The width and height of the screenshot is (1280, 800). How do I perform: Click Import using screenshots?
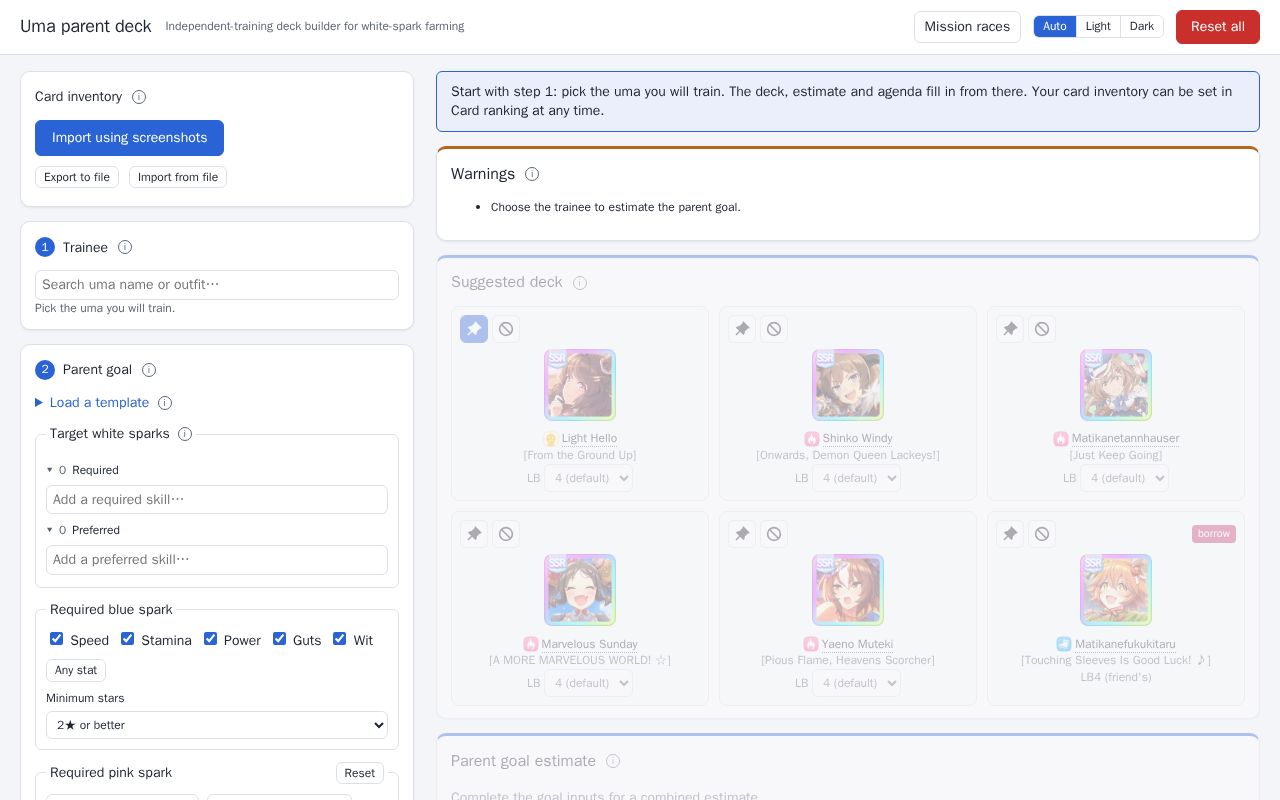click(129, 138)
